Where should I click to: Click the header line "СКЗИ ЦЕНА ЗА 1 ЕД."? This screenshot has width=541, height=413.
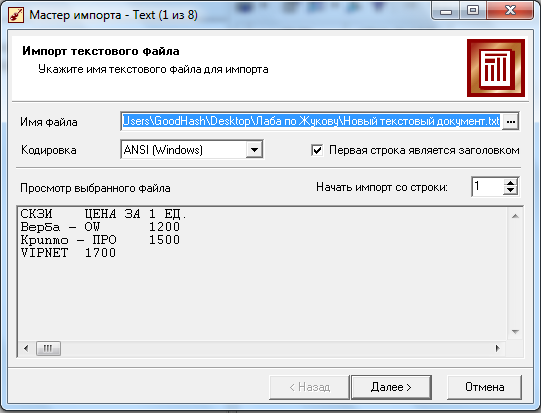[x=103, y=214]
